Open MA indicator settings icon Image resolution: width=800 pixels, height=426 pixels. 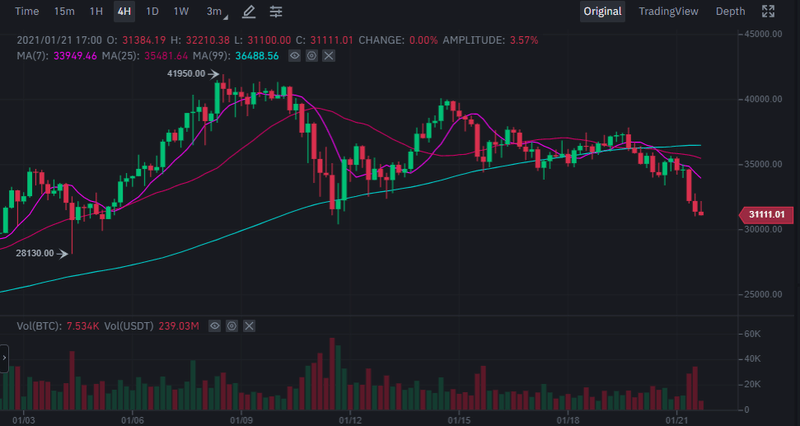312,55
